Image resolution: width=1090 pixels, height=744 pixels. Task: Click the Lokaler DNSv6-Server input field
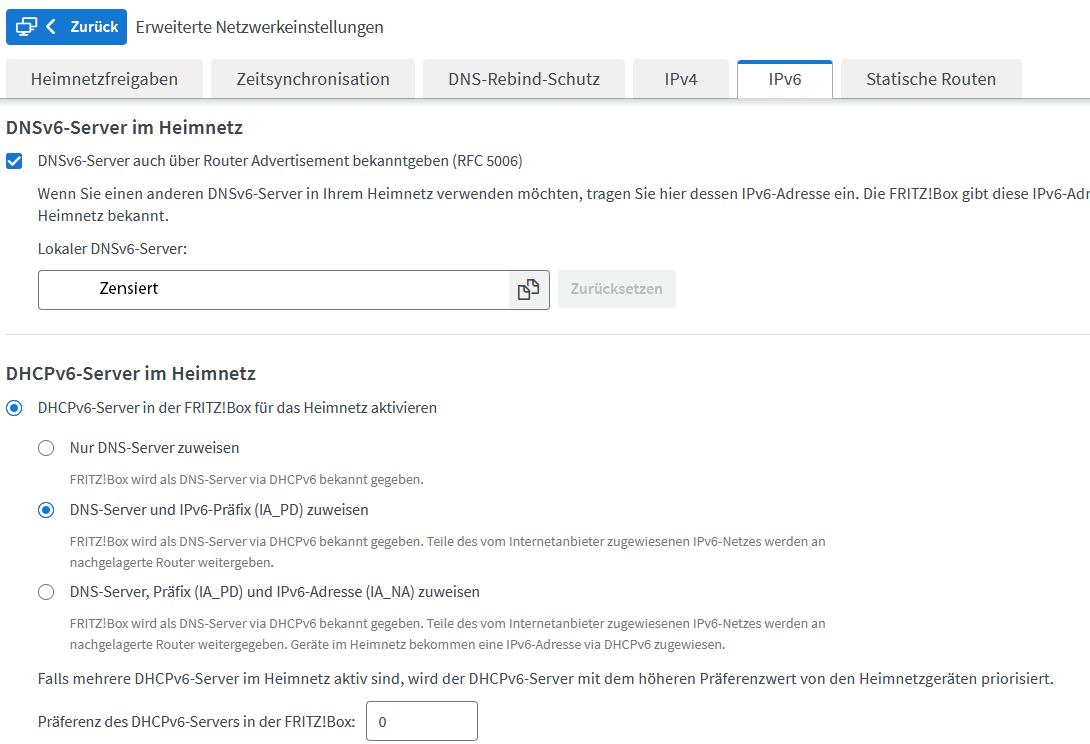point(274,290)
